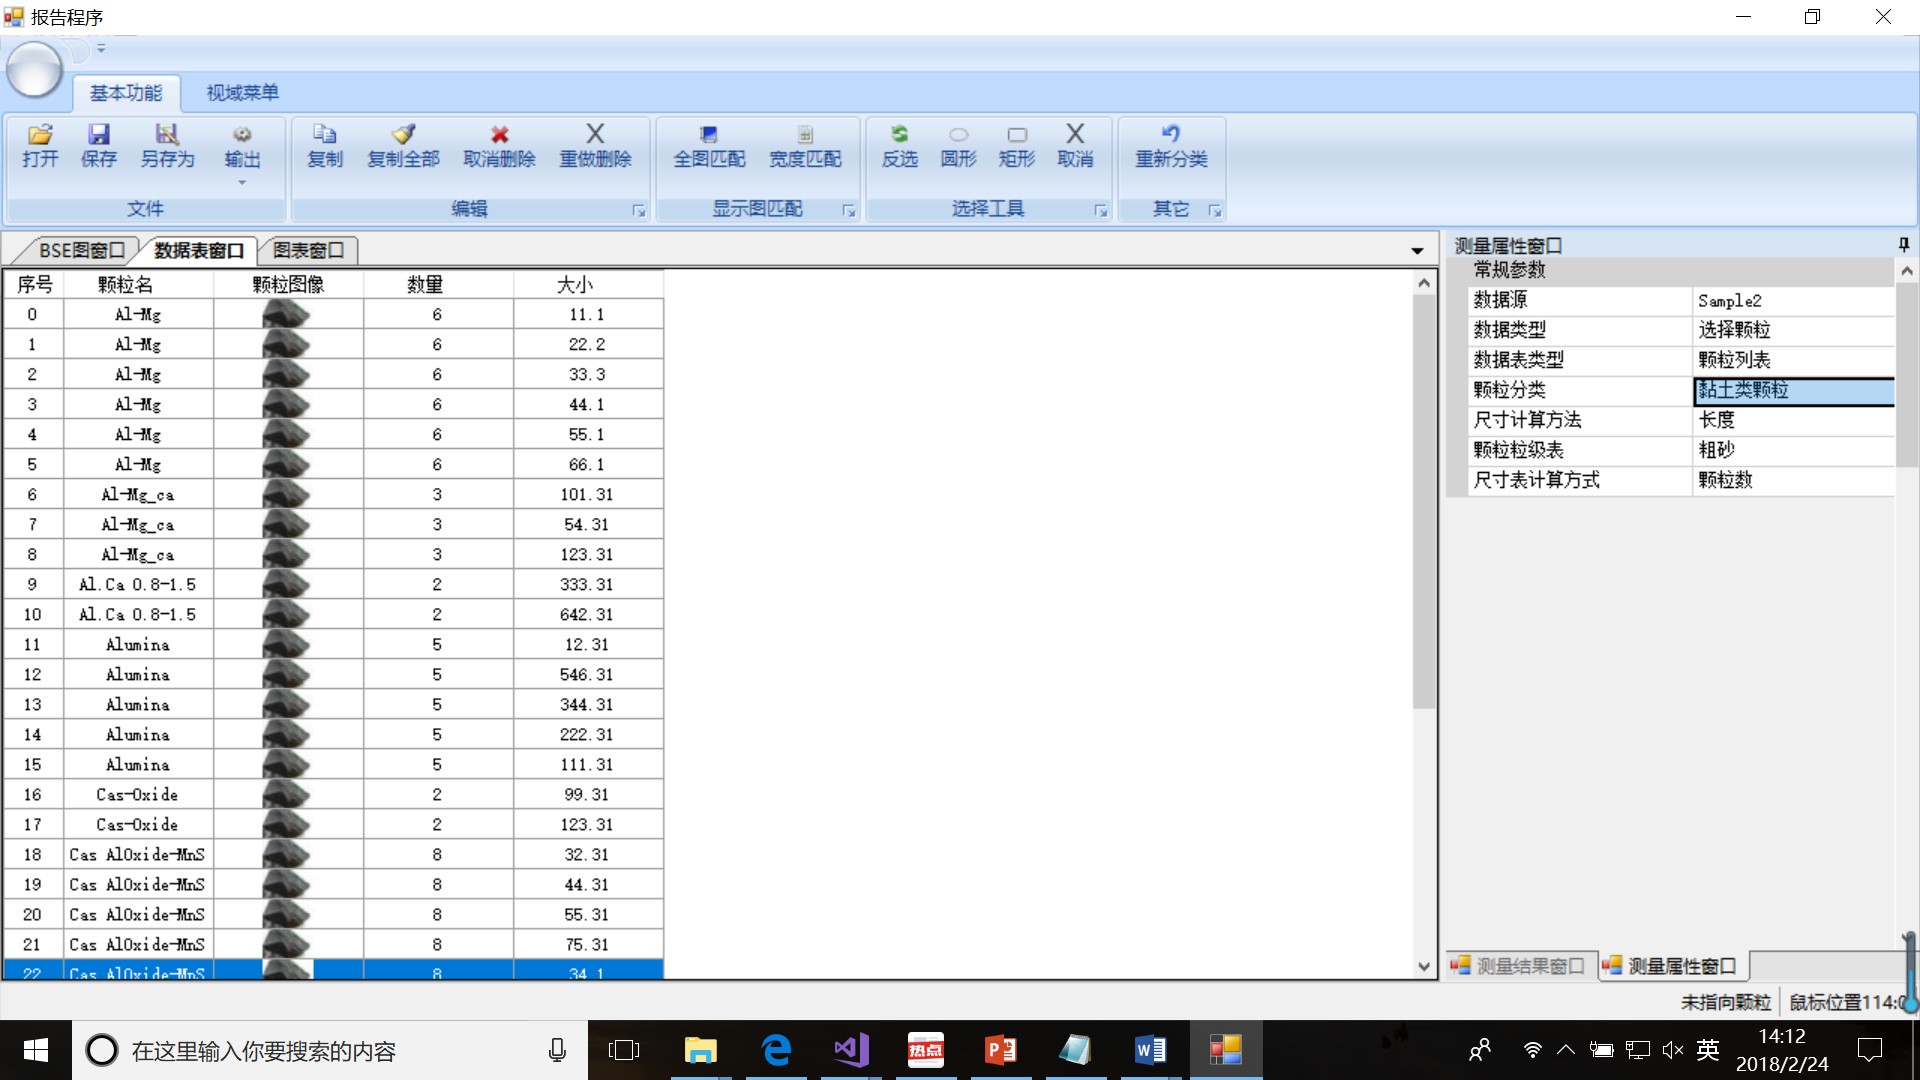Open the 测量结果窗口 bottom tab
1920x1080 pixels.
coord(1520,966)
